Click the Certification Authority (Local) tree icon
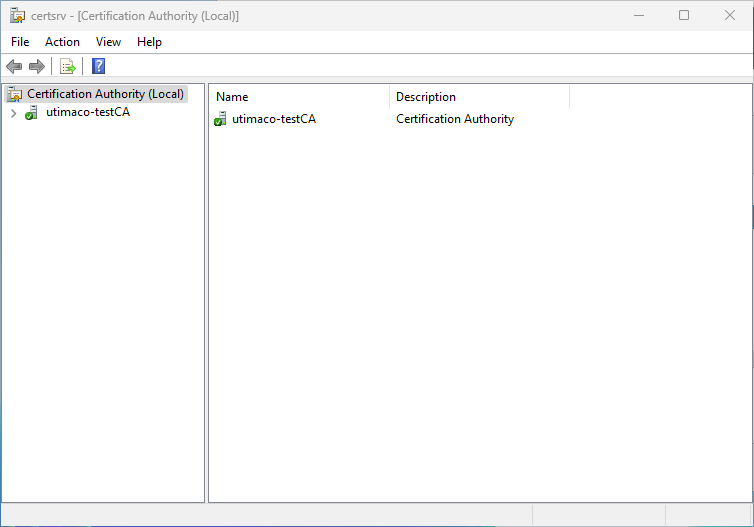 [15, 94]
